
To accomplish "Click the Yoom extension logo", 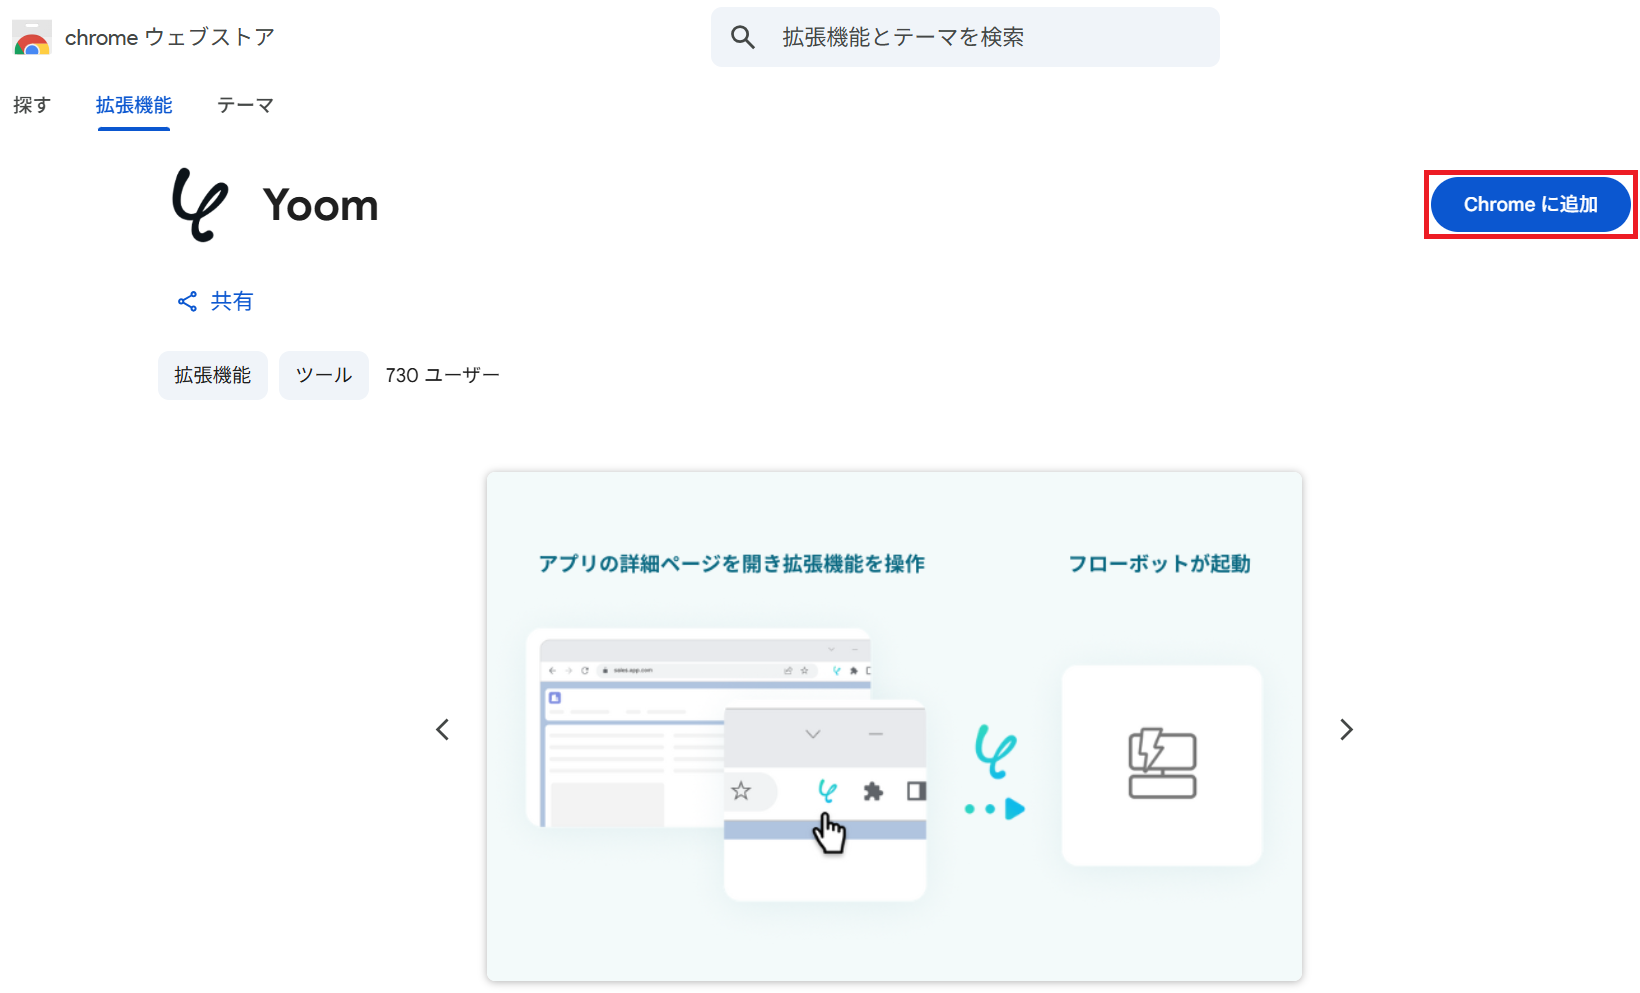I will point(200,205).
